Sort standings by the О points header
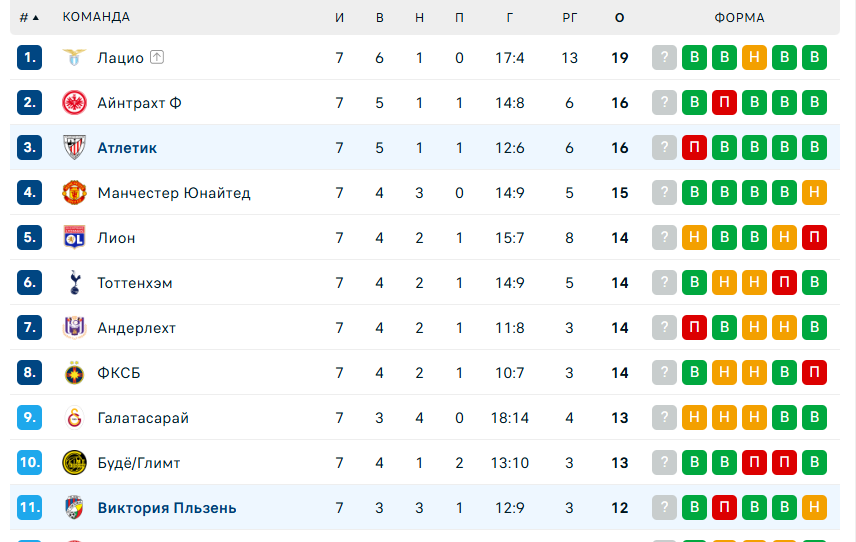Viewport: 856px width, 542px height. pos(620,17)
